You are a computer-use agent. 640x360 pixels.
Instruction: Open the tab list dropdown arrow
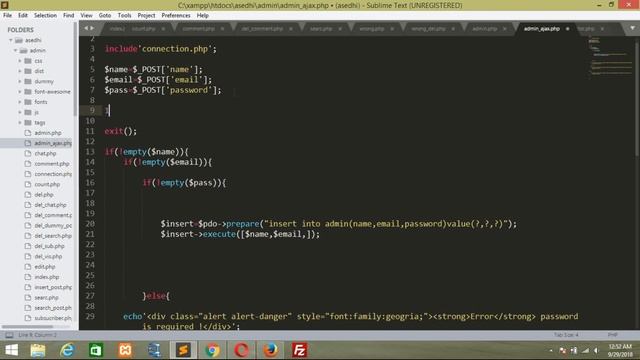click(632, 28)
